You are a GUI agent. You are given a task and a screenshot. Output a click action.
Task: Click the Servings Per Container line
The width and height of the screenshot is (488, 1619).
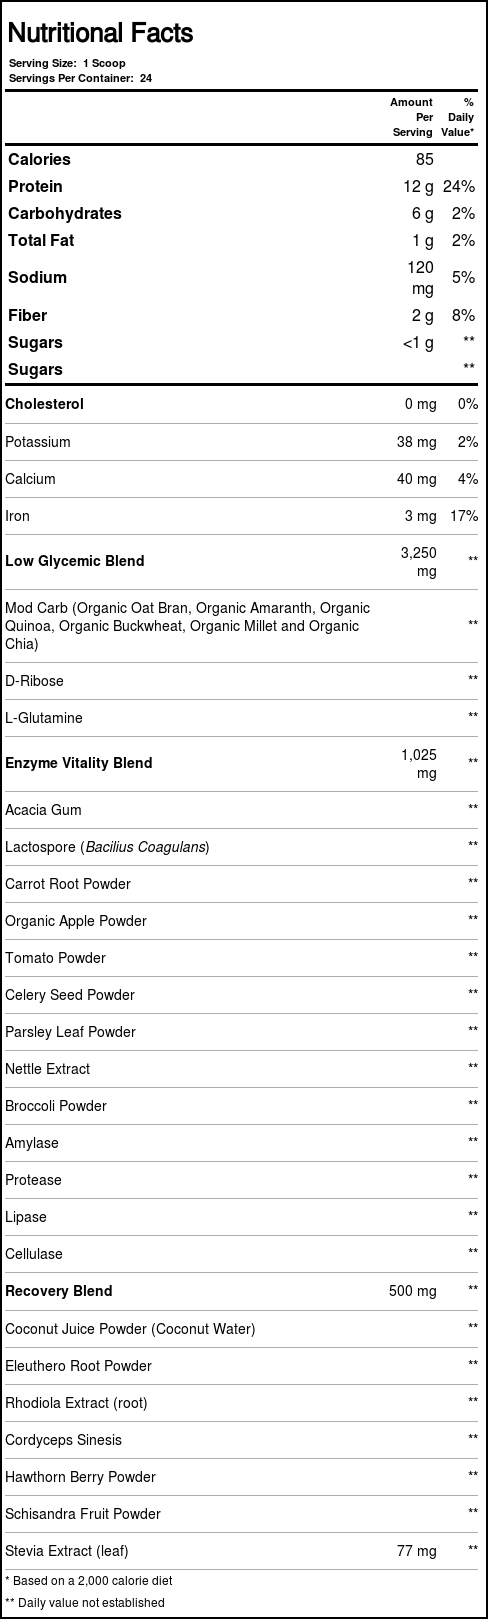click(80, 77)
